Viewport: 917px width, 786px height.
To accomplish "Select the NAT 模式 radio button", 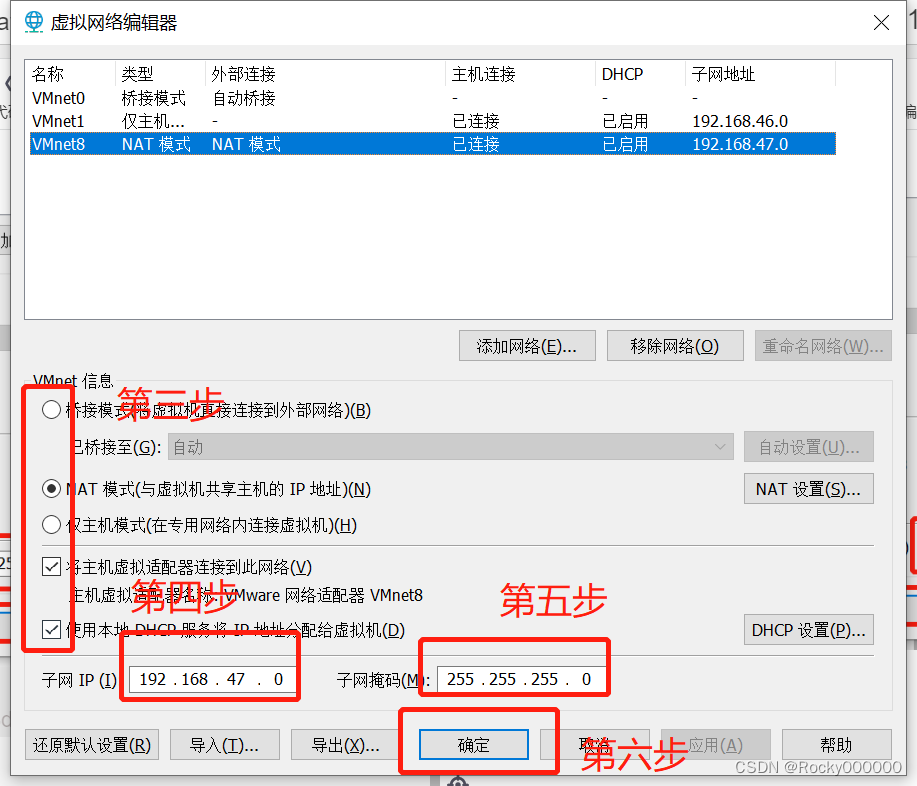I will [51, 489].
